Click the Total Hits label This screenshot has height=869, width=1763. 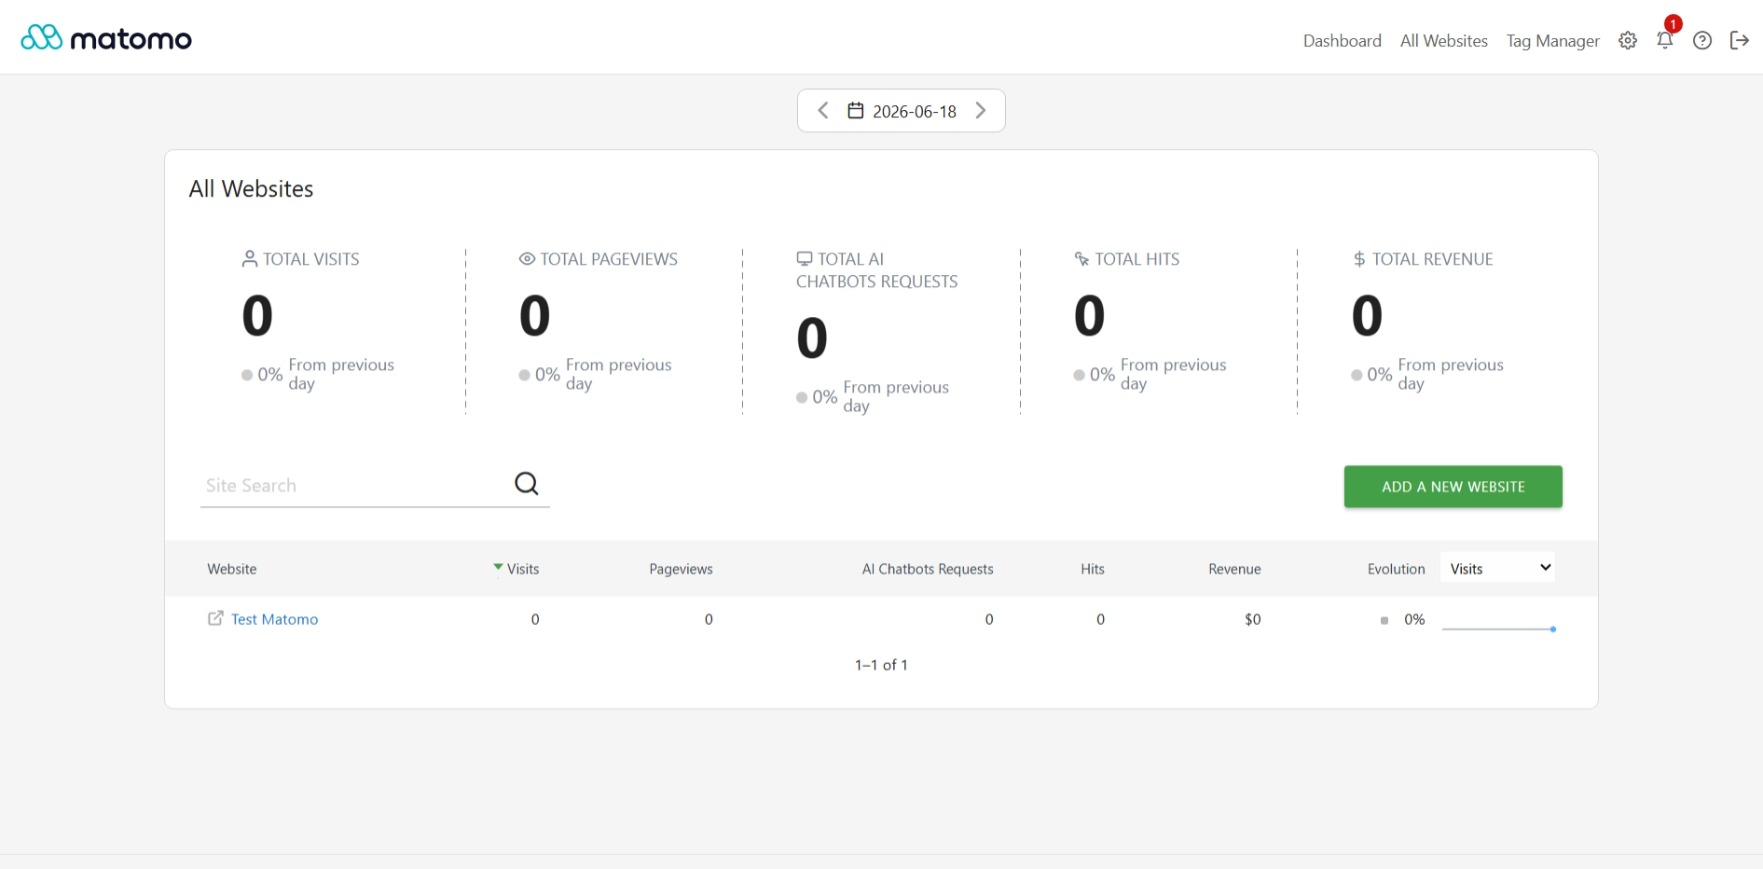(1137, 259)
